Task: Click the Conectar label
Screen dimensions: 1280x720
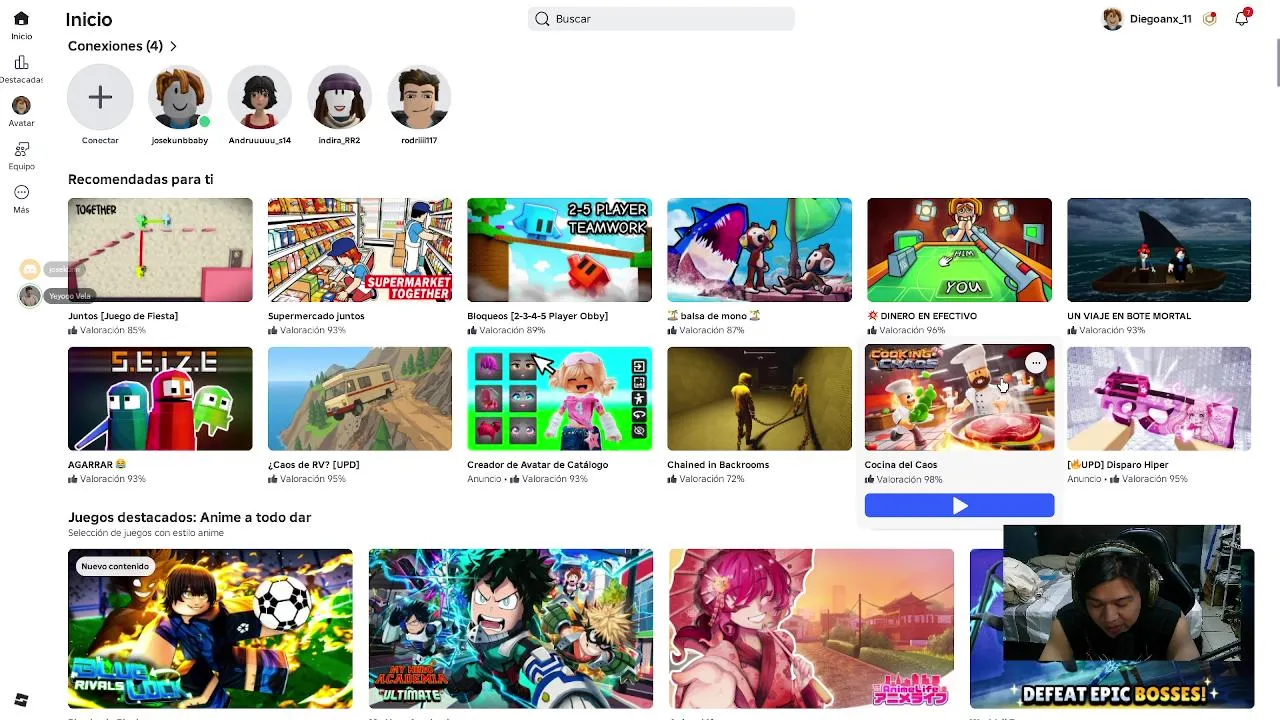Action: coord(100,141)
